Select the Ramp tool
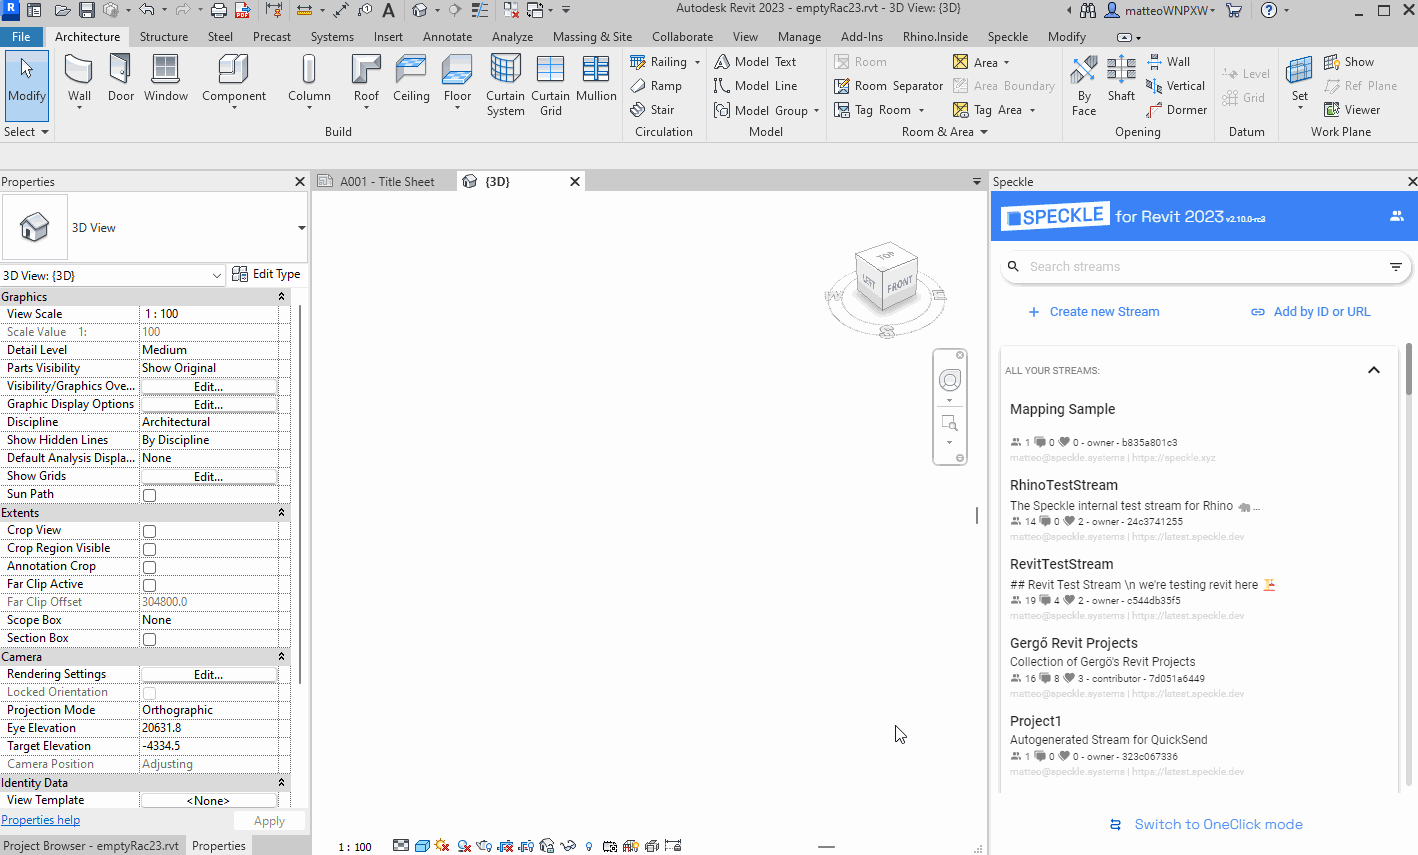 656,86
